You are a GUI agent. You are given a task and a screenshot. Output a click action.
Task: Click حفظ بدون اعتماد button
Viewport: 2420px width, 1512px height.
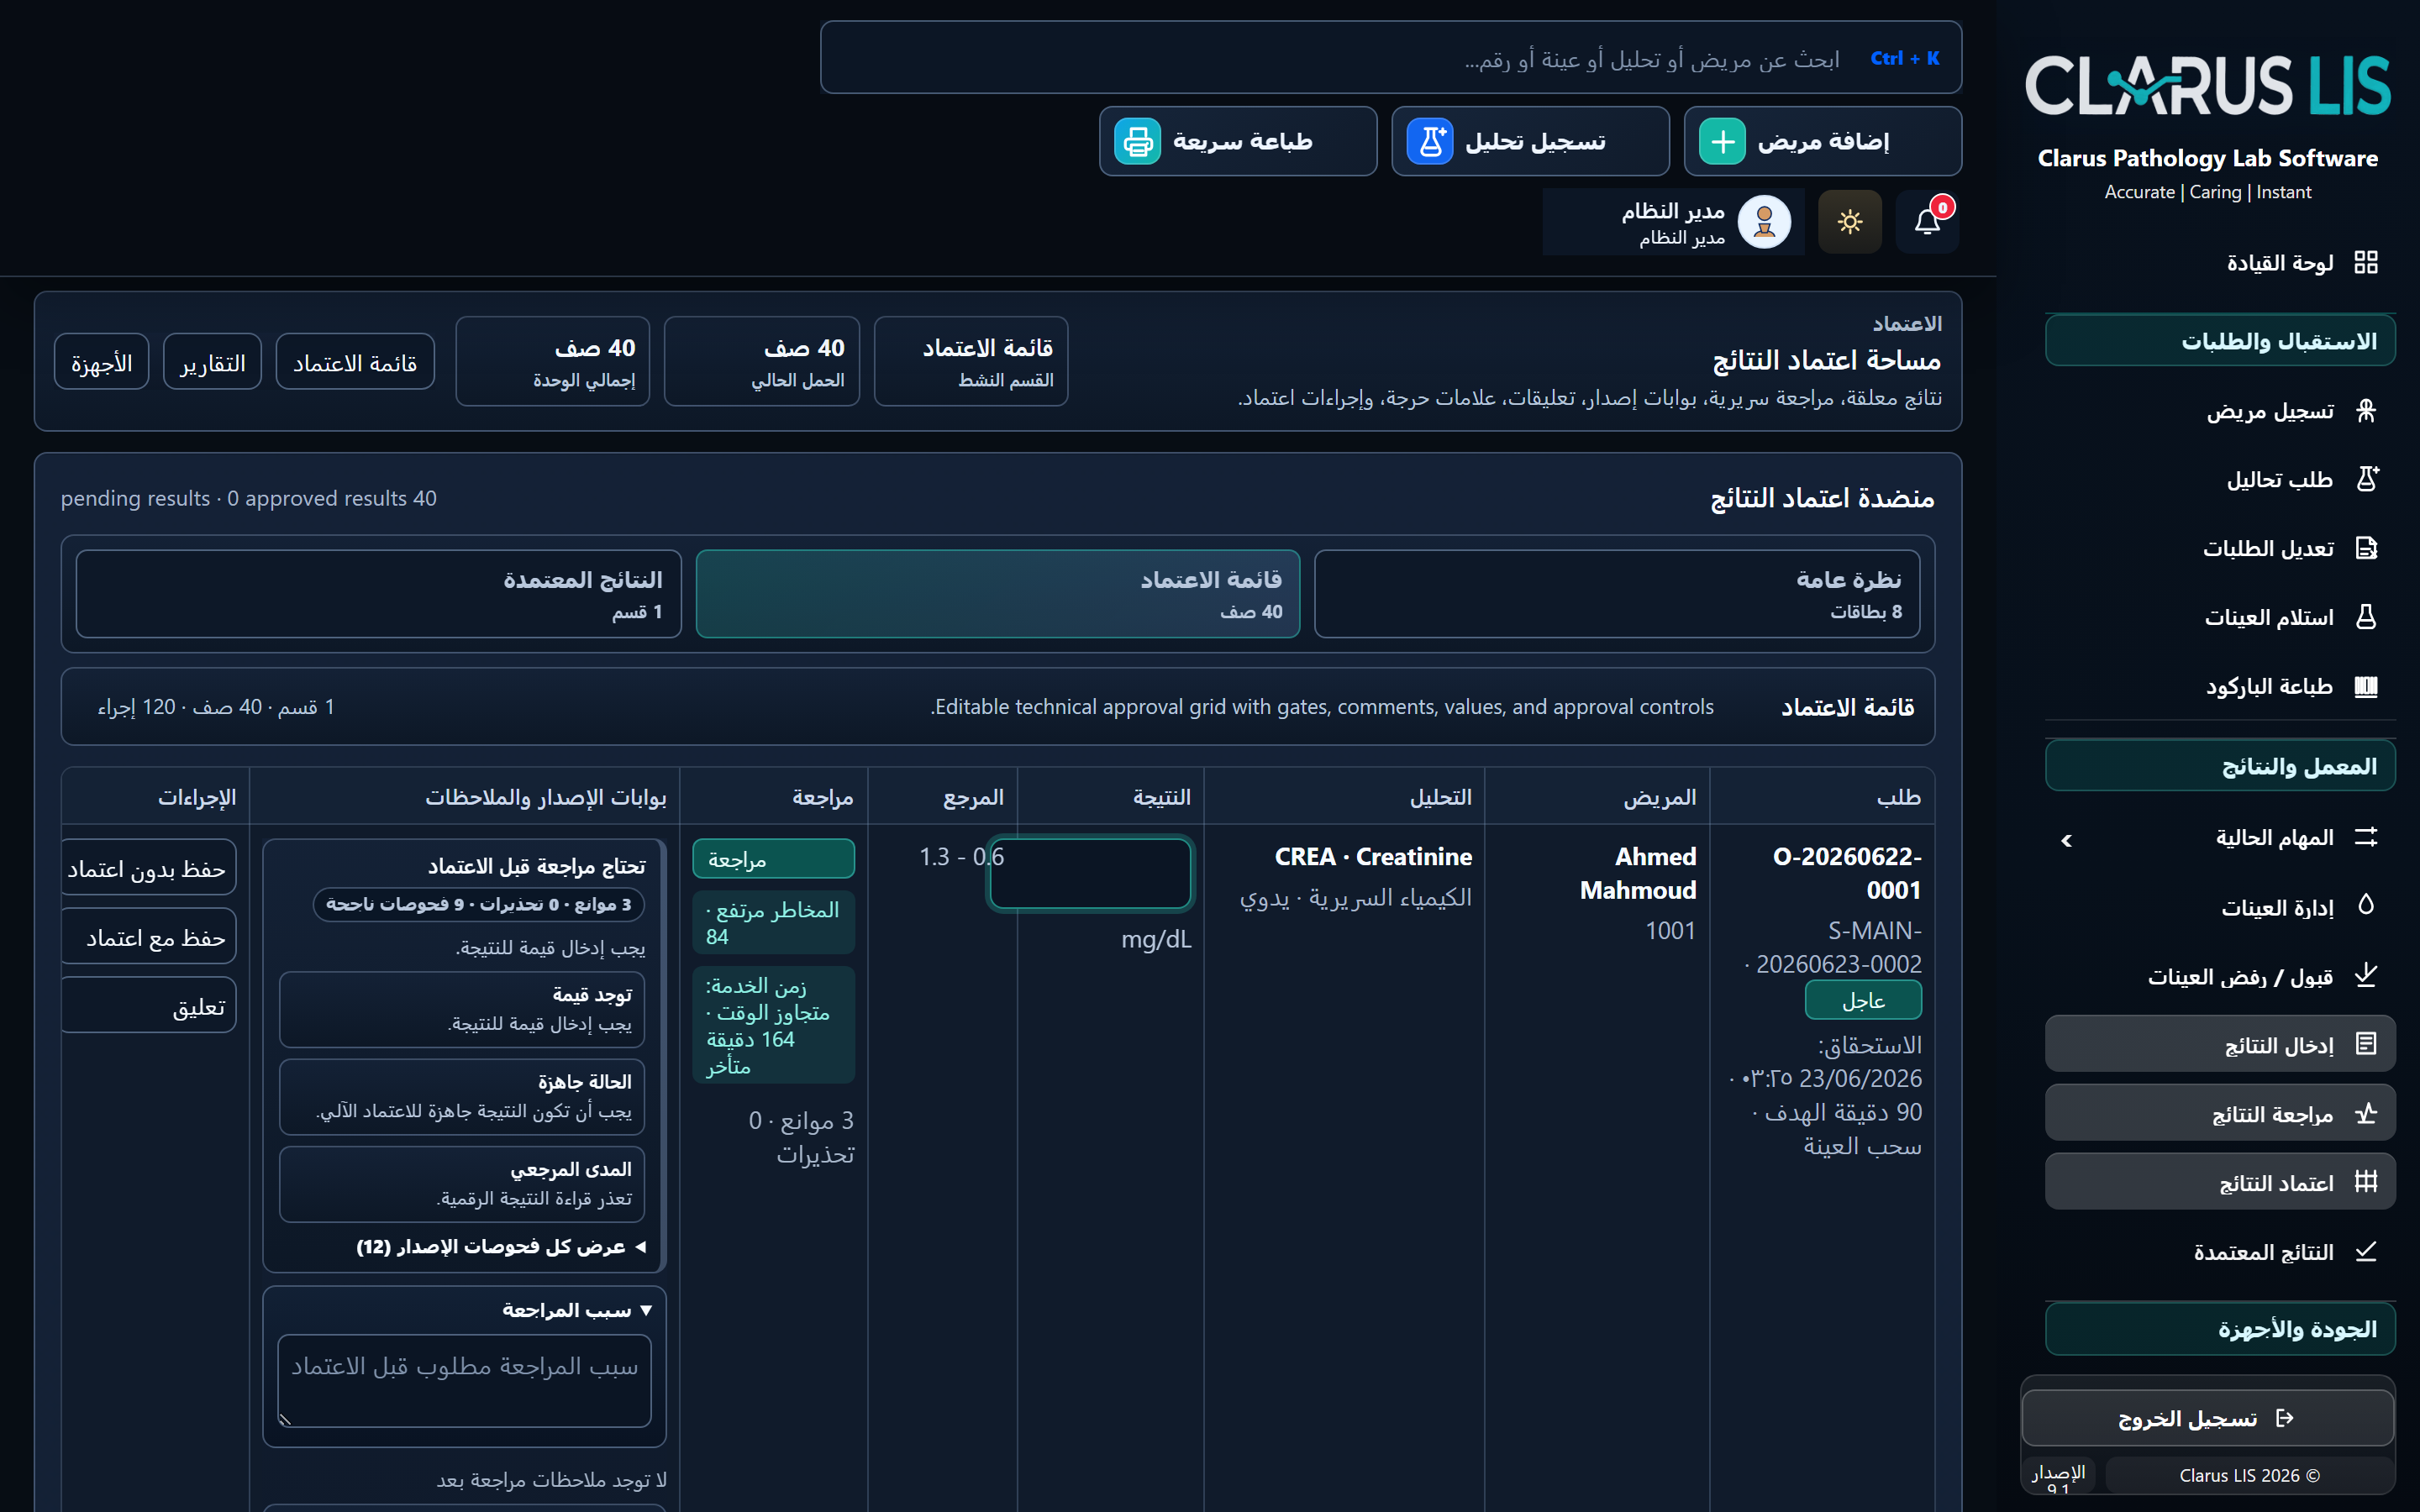point(148,868)
